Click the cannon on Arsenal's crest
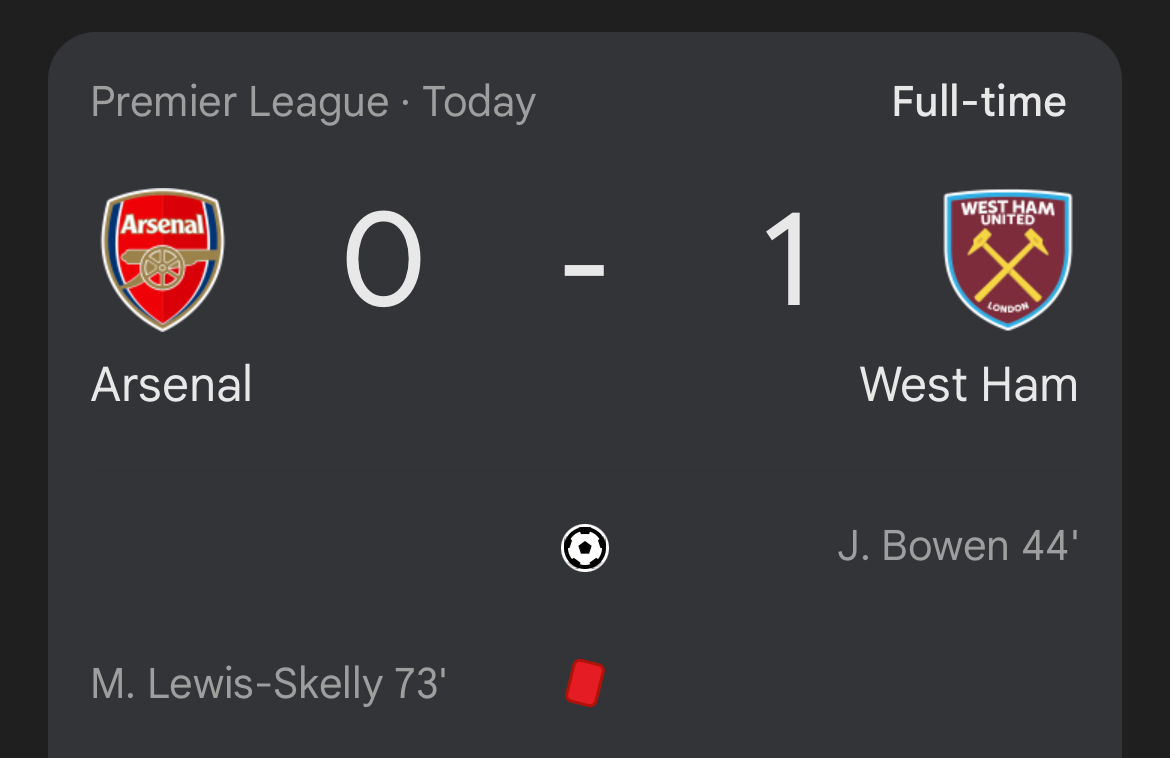 pyautogui.click(x=161, y=264)
